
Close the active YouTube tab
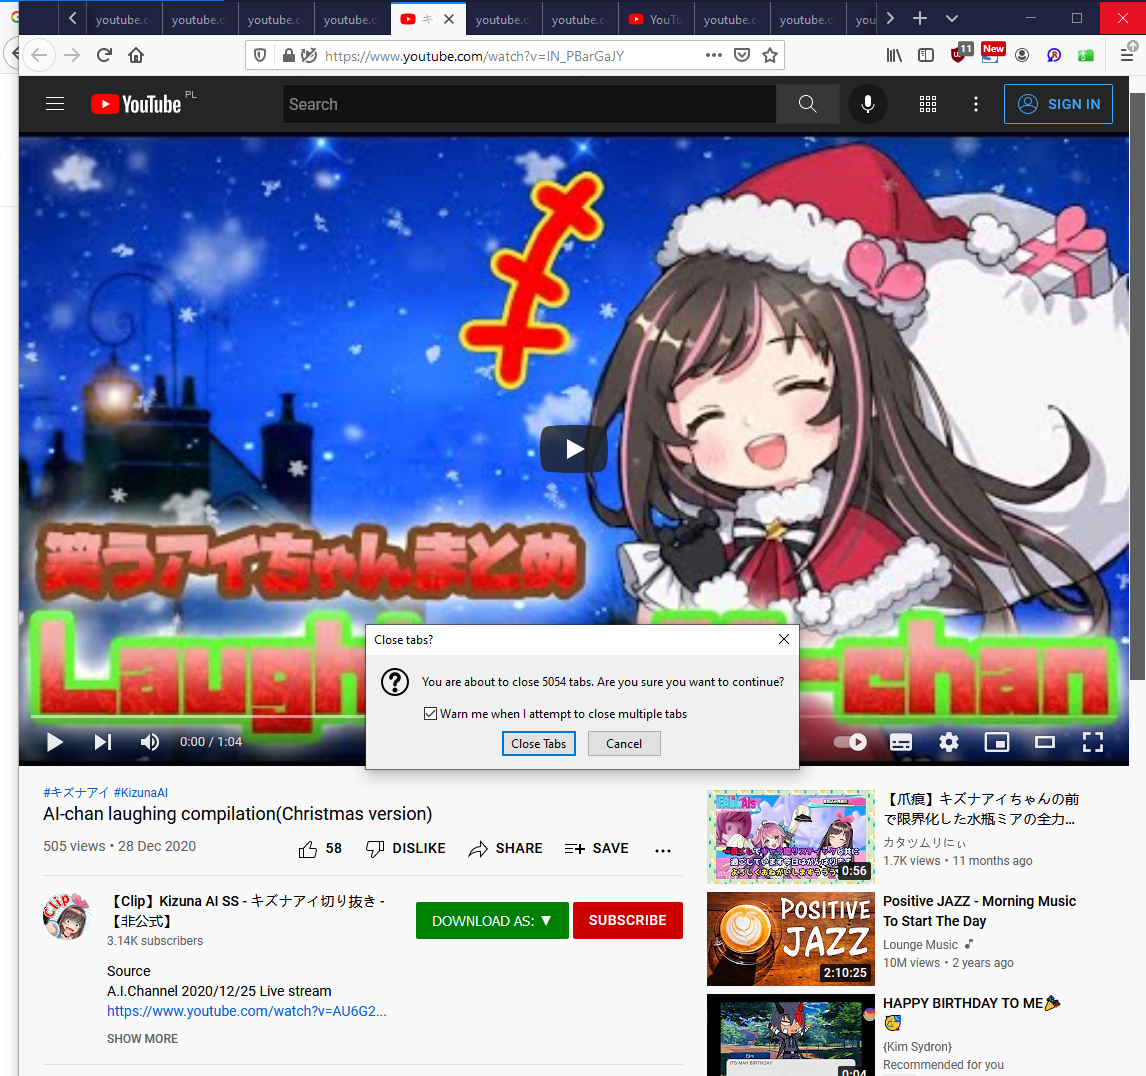coord(449,19)
